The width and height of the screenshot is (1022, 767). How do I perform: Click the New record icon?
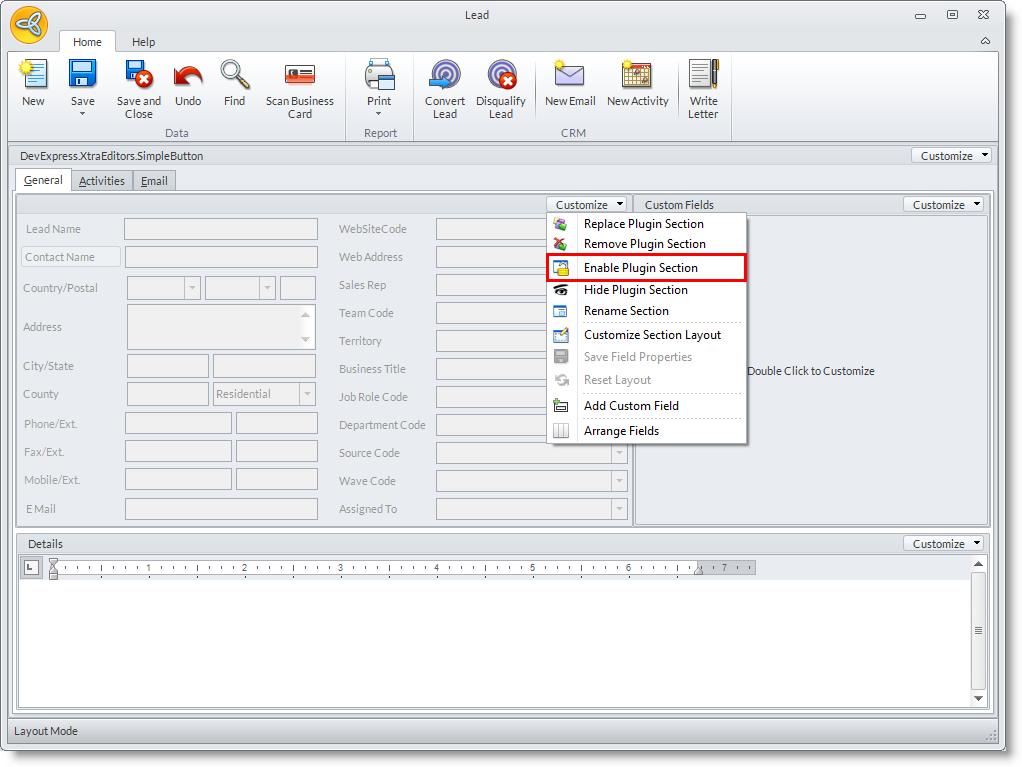click(33, 76)
